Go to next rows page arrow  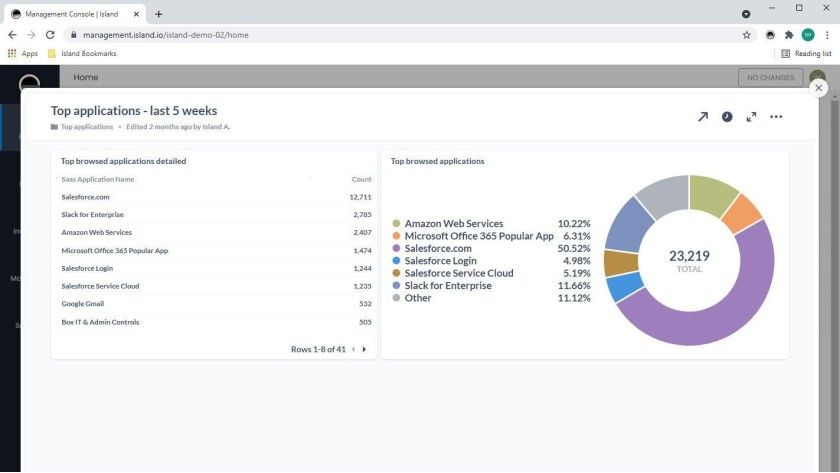tap(364, 349)
